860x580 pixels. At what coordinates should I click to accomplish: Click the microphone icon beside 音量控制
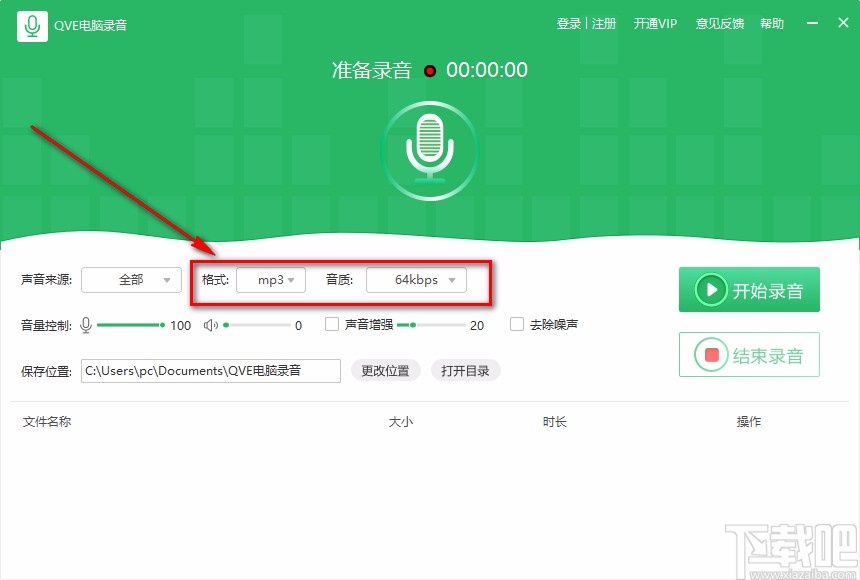85,324
